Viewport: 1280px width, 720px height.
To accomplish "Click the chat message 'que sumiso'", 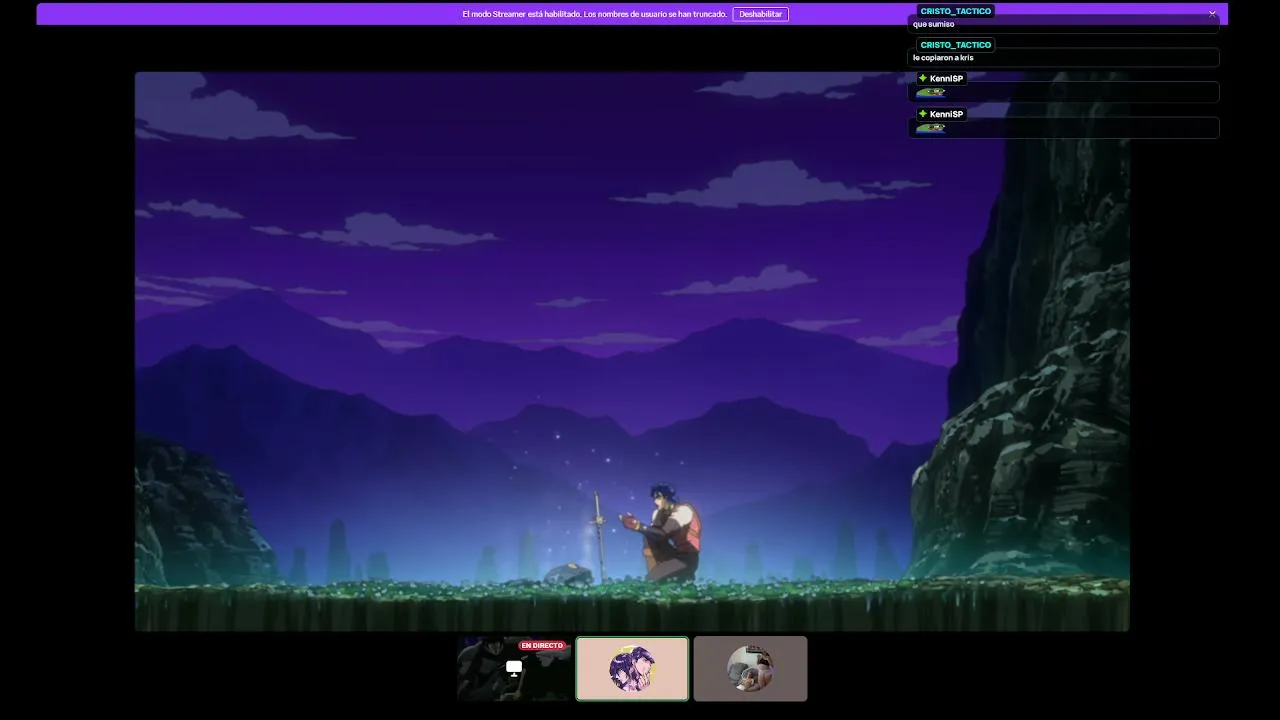I will tap(934, 24).
